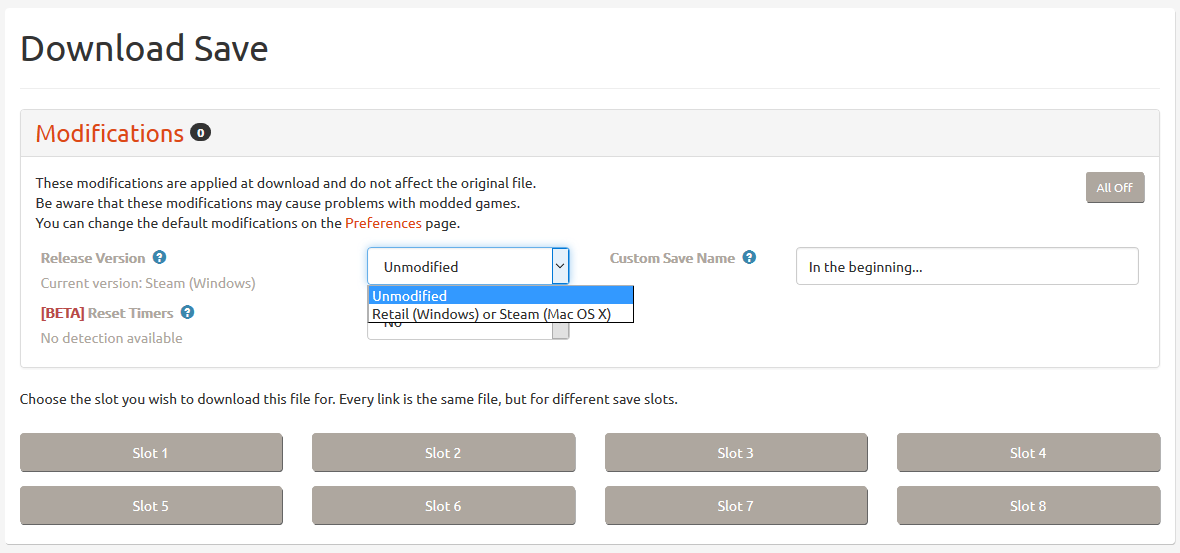Download save for Slot 8

tap(1028, 506)
